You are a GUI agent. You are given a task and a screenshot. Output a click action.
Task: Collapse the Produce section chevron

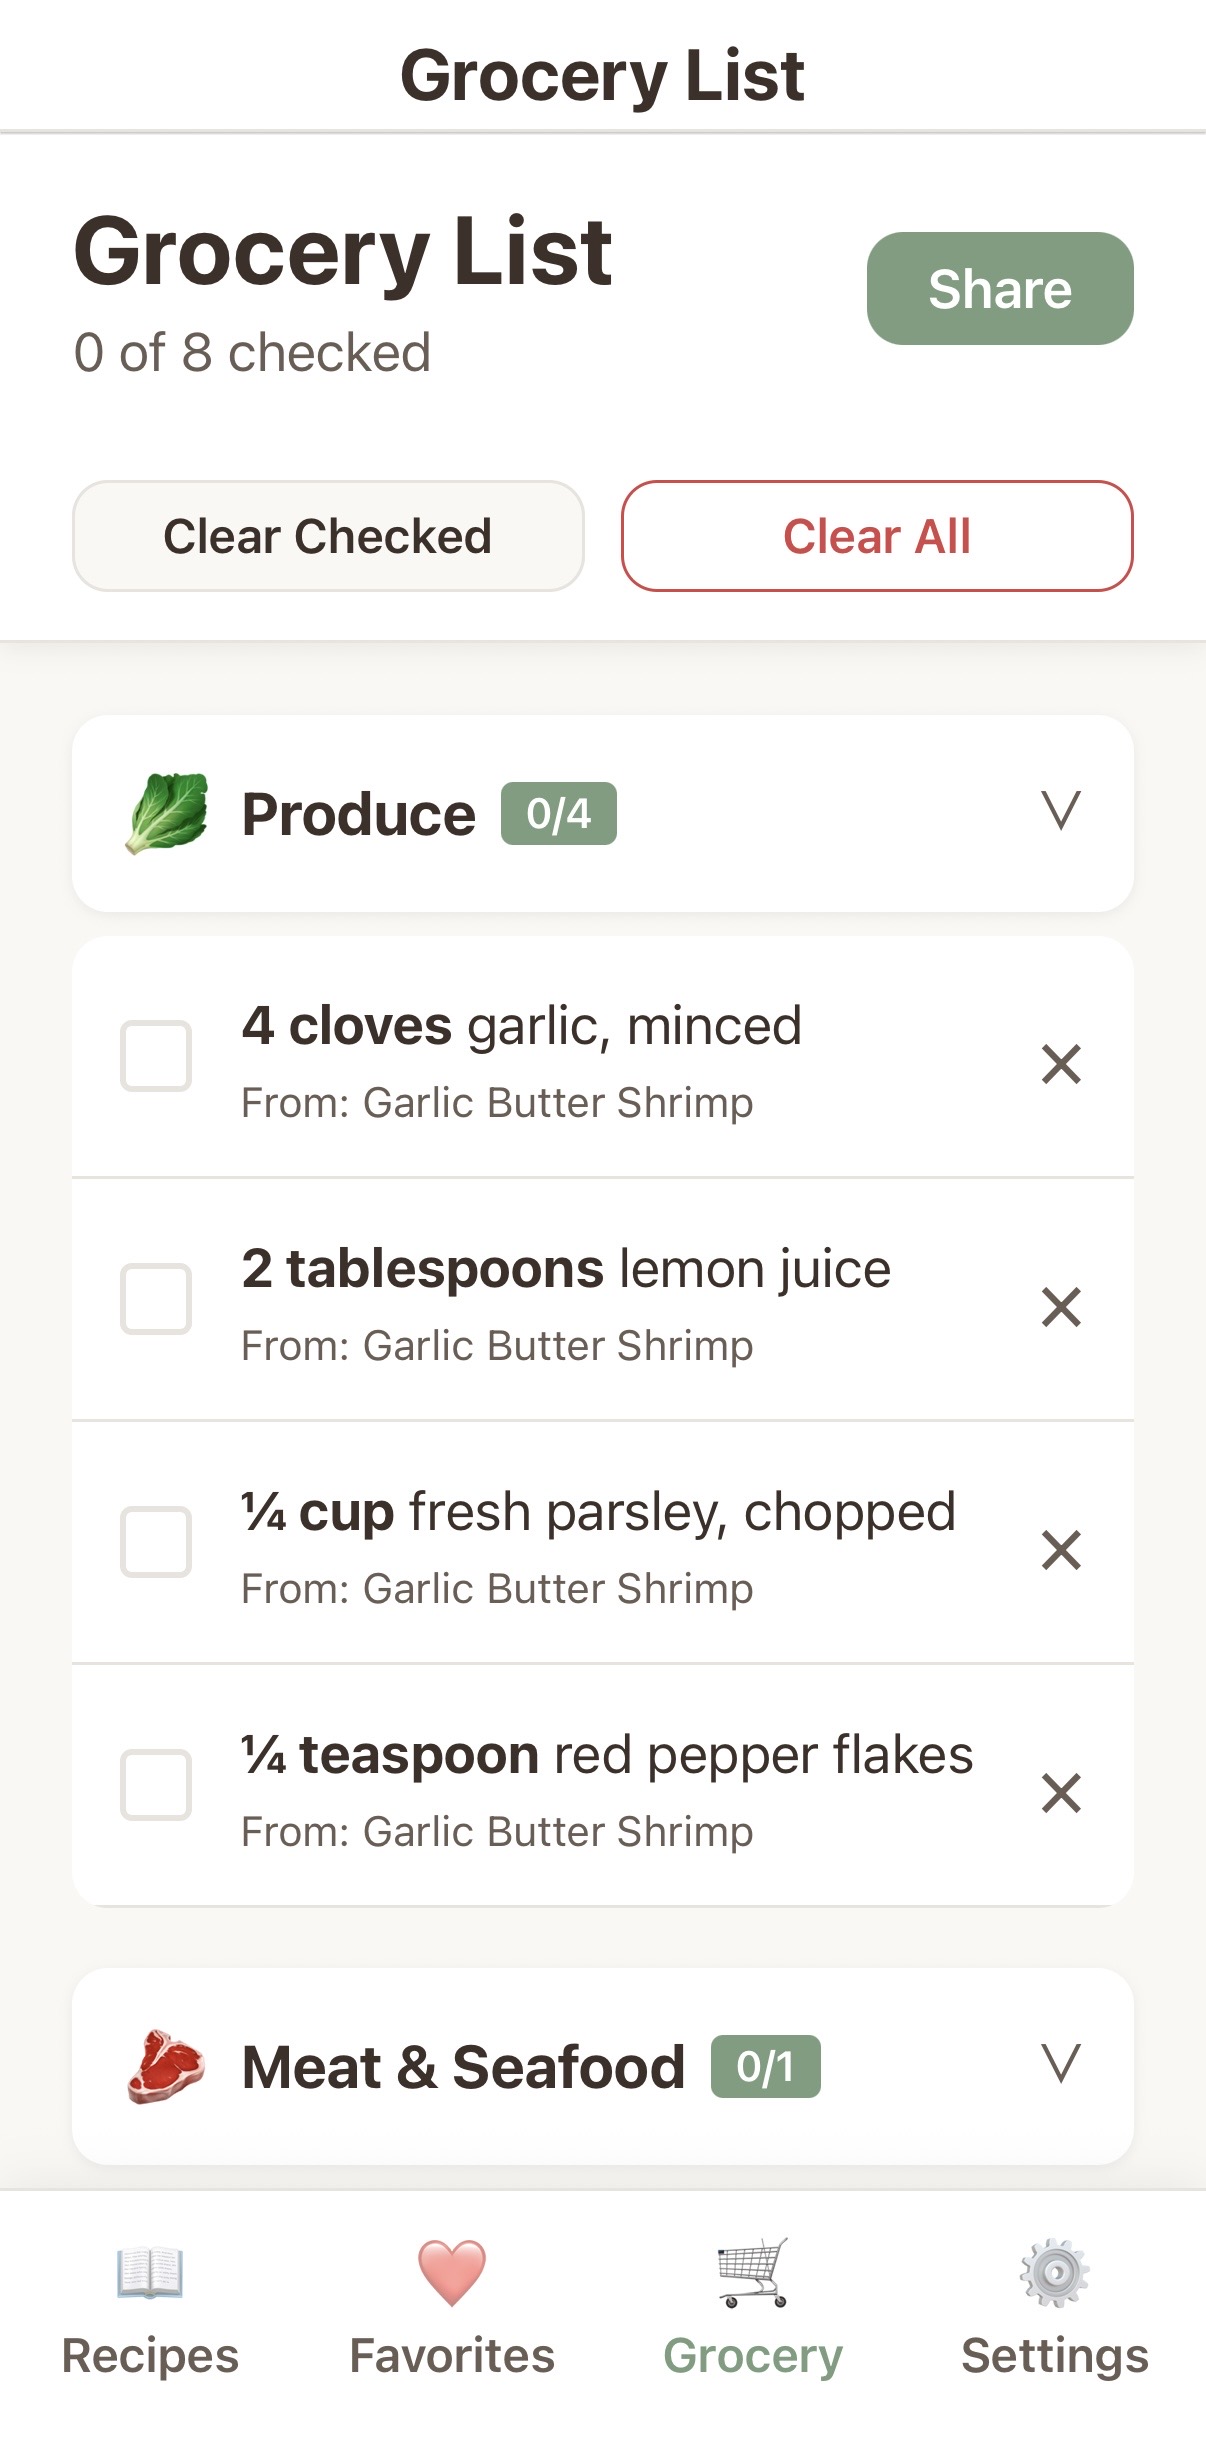click(x=1061, y=811)
